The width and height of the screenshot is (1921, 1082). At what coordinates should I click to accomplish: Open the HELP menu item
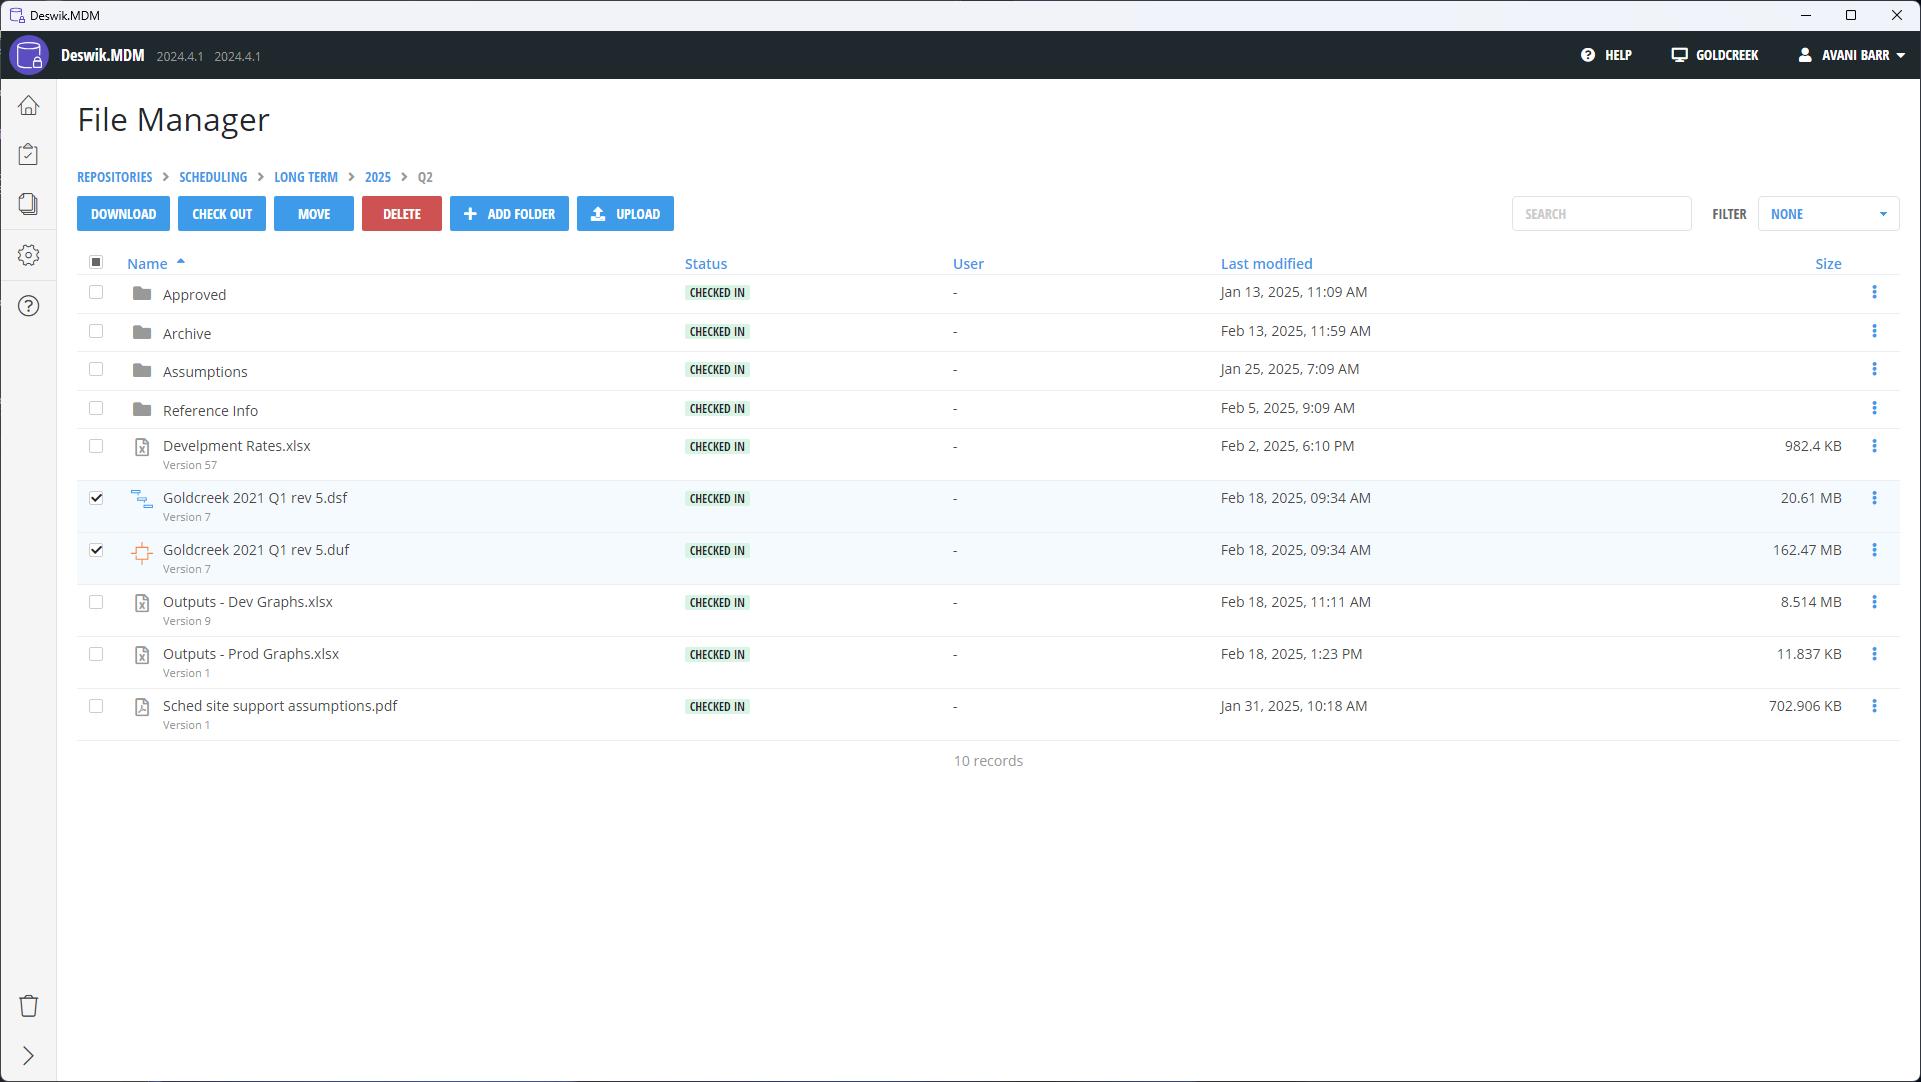tap(1606, 55)
